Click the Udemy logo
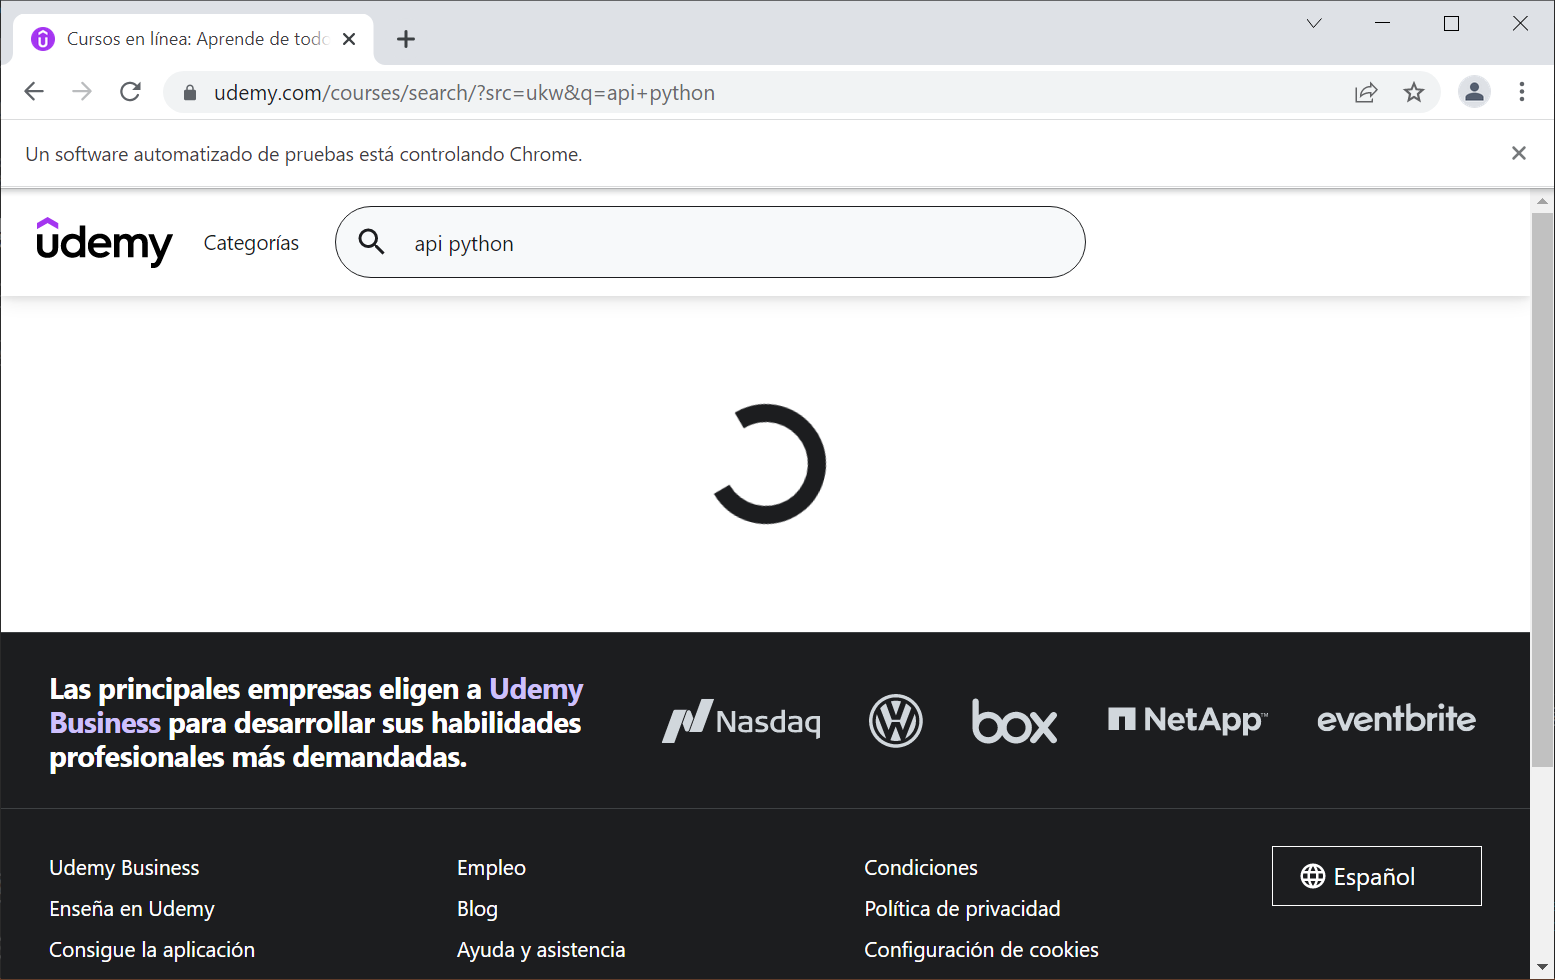The image size is (1555, 980). tap(104, 242)
